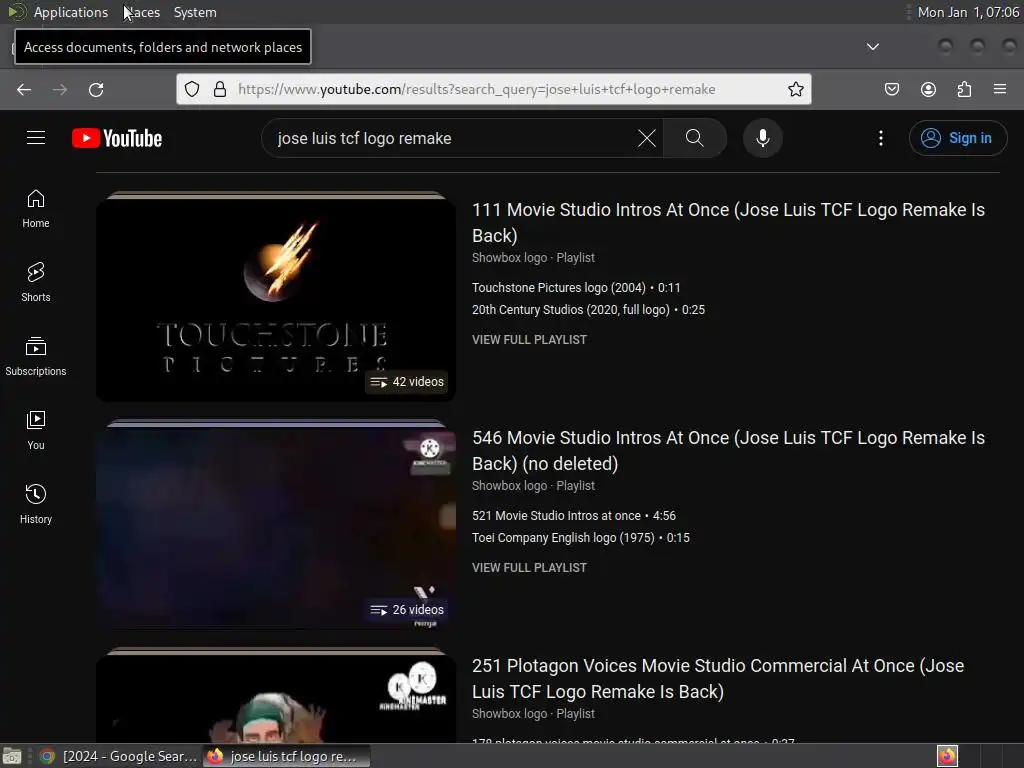This screenshot has height=768, width=1024.
Task: View full playlist under 546 Movie Studio
Action: click(x=530, y=568)
